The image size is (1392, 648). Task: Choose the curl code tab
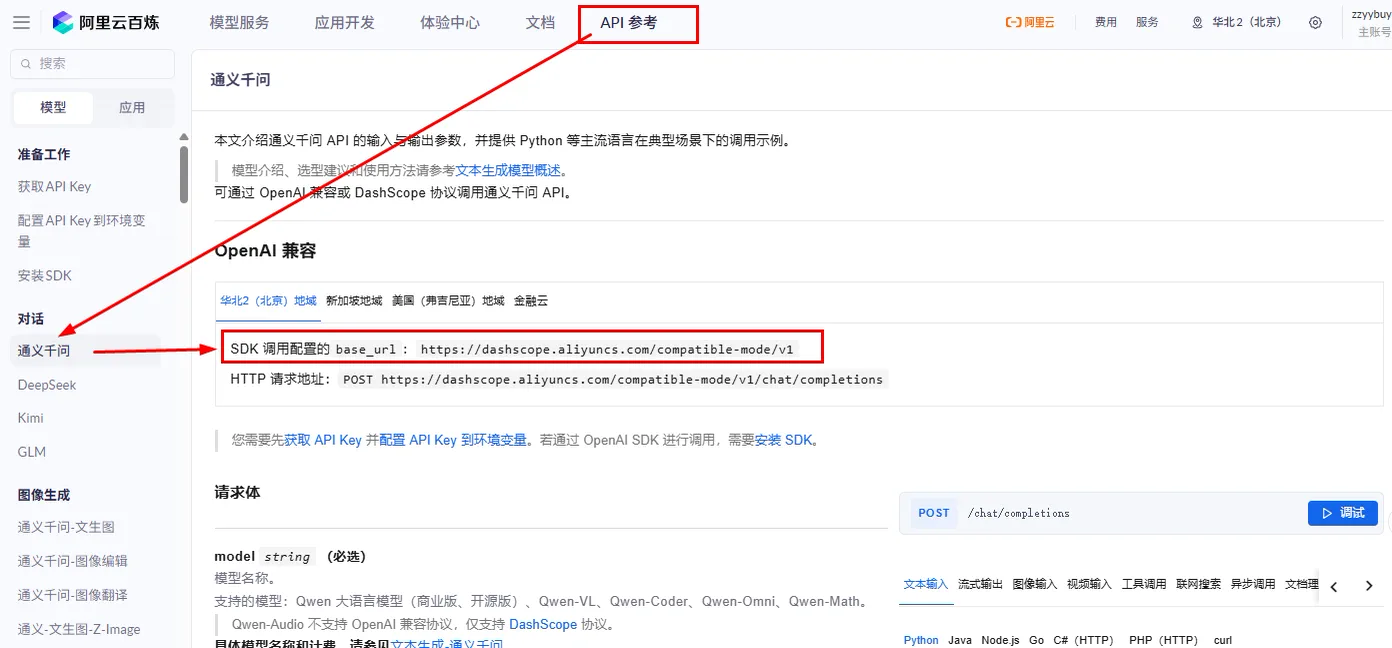1222,640
